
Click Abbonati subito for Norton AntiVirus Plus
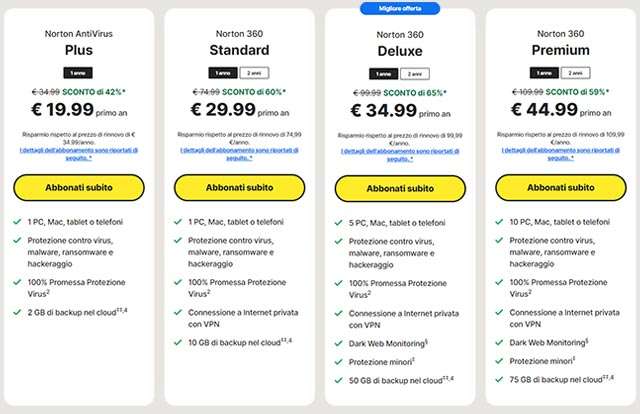point(77,187)
